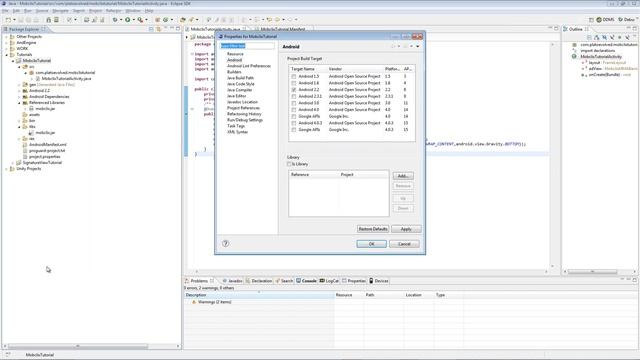Expand the AndEngine working set
The image size is (640, 360).
click(6, 43)
